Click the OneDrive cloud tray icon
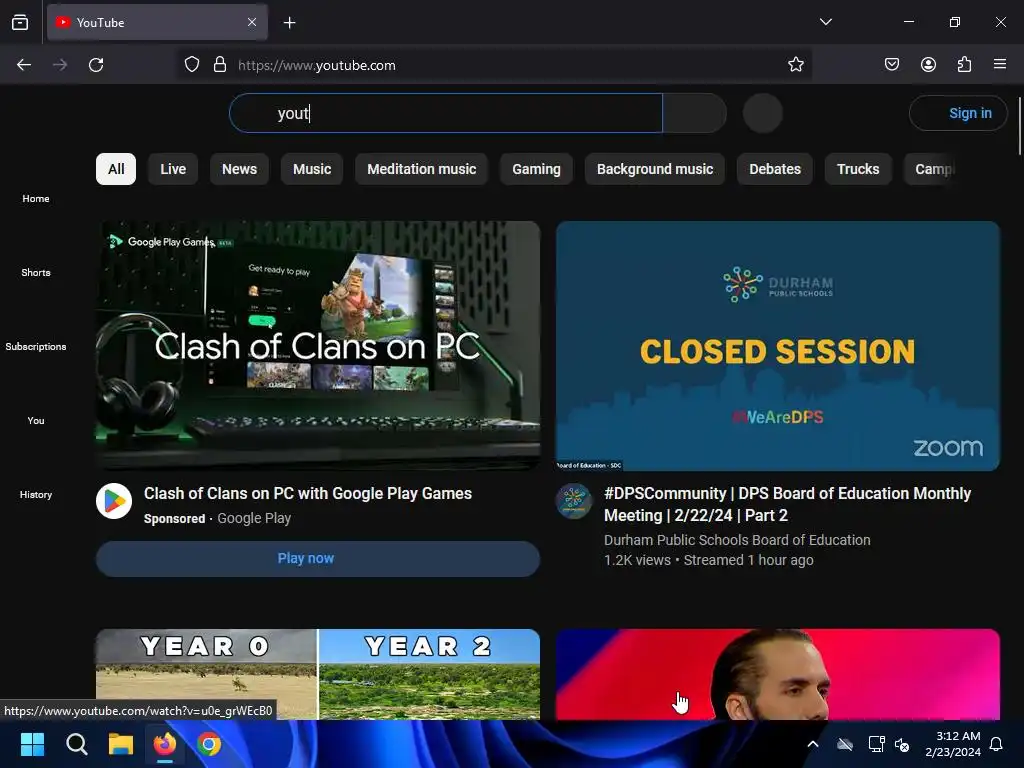1024x768 pixels. tap(845, 744)
